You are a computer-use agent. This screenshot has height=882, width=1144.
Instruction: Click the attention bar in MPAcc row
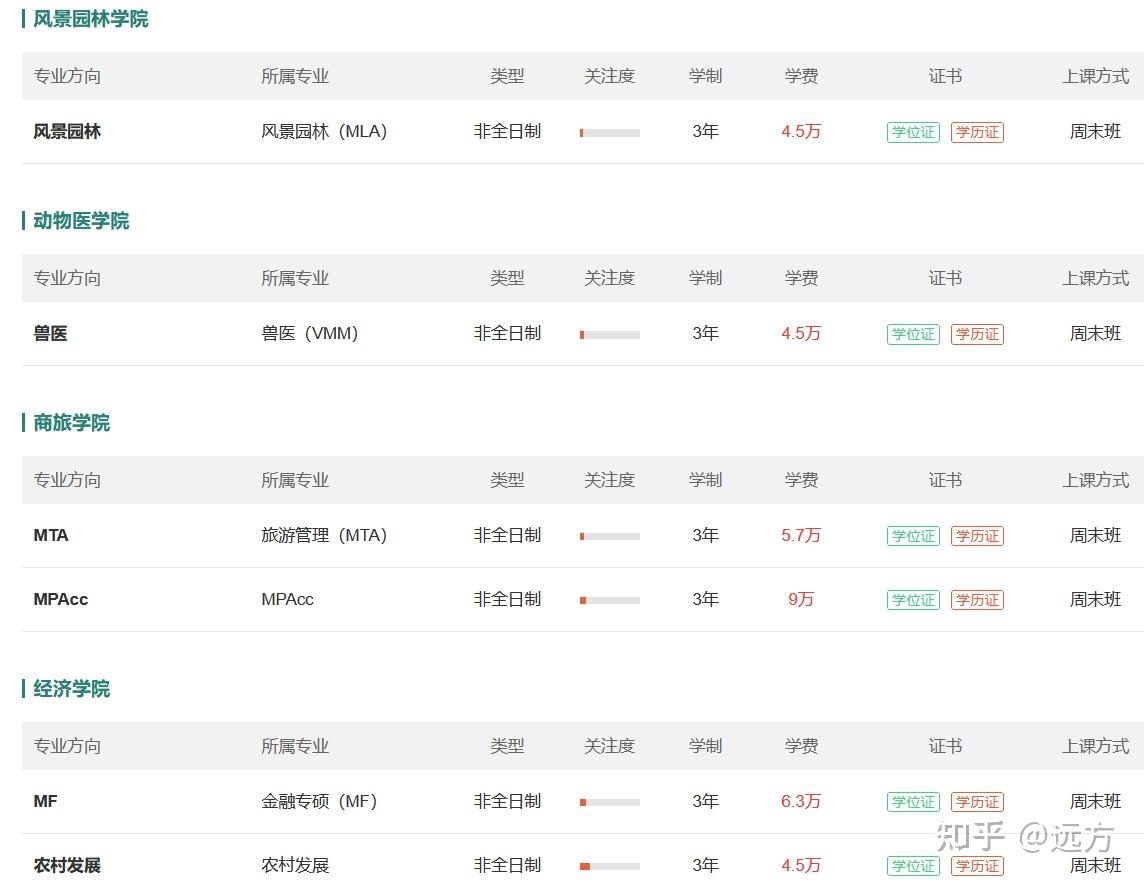[610, 600]
